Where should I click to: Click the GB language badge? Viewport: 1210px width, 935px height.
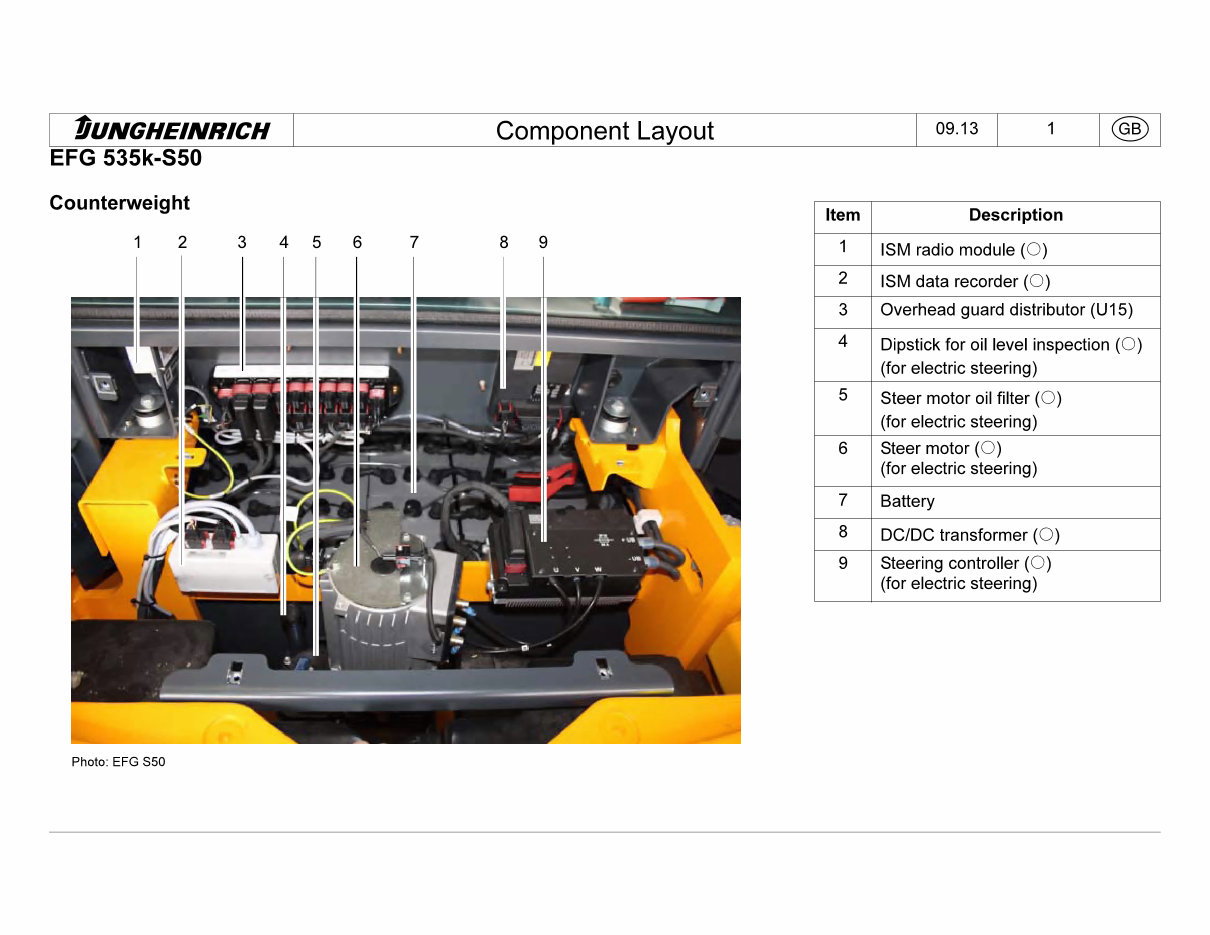point(1130,129)
